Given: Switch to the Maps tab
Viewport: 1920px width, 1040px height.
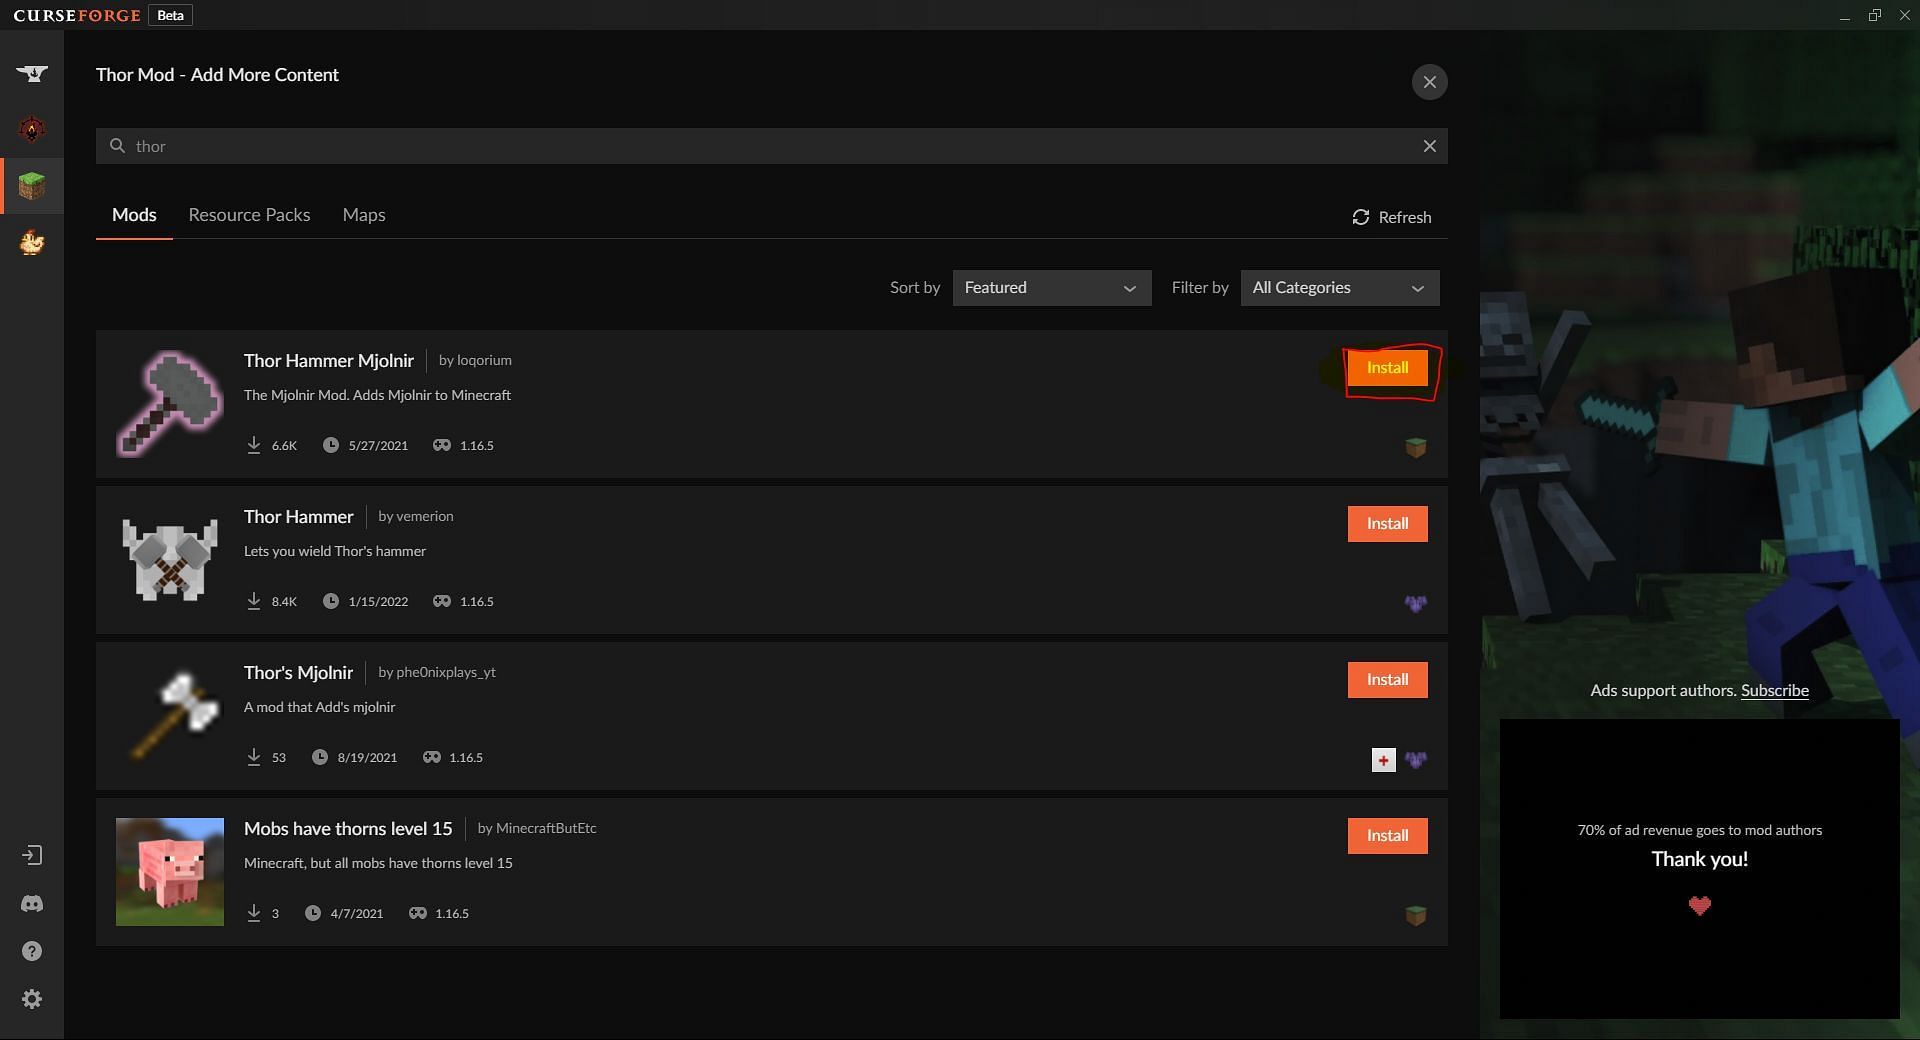Looking at the screenshot, I should (364, 215).
